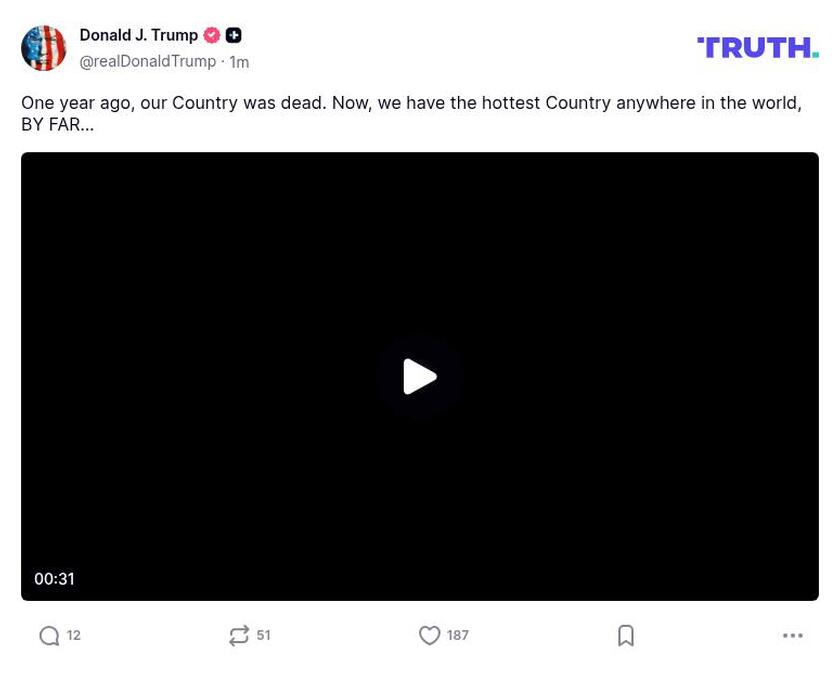Like the post with the heart icon
Viewport: 840px width, 674px height.
[x=430, y=635]
